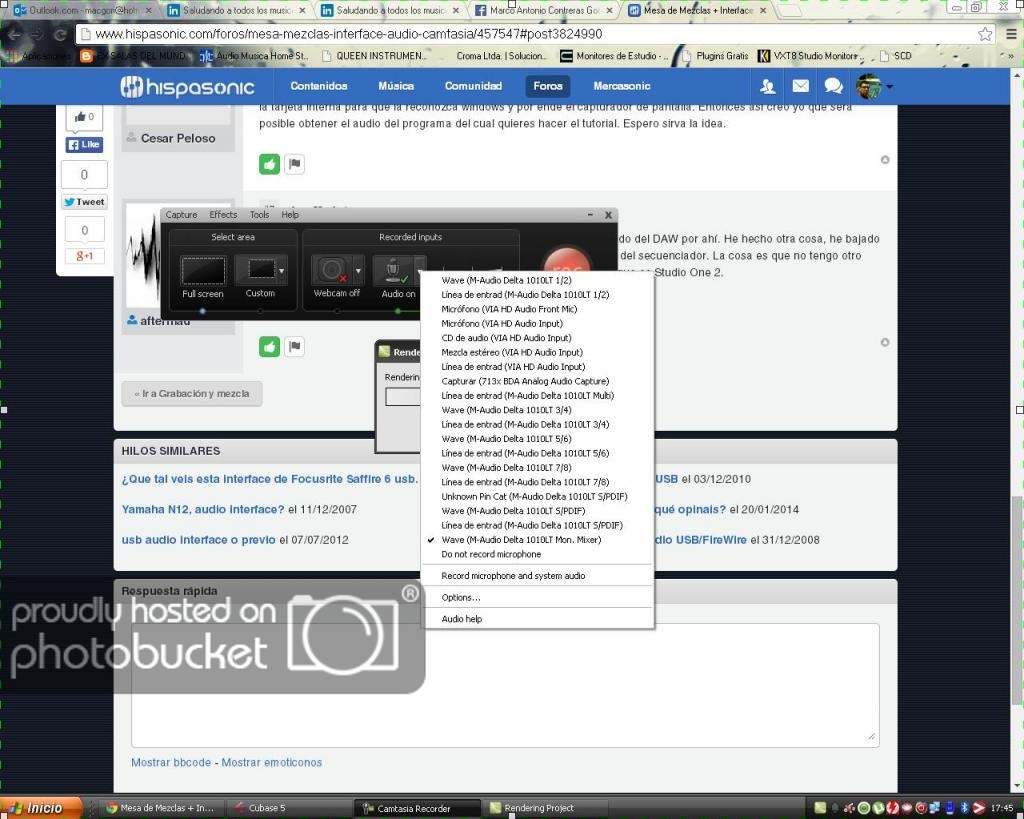Select Wave (M-Audio Delta 1010LT Mon. Mixer)

tap(537, 539)
